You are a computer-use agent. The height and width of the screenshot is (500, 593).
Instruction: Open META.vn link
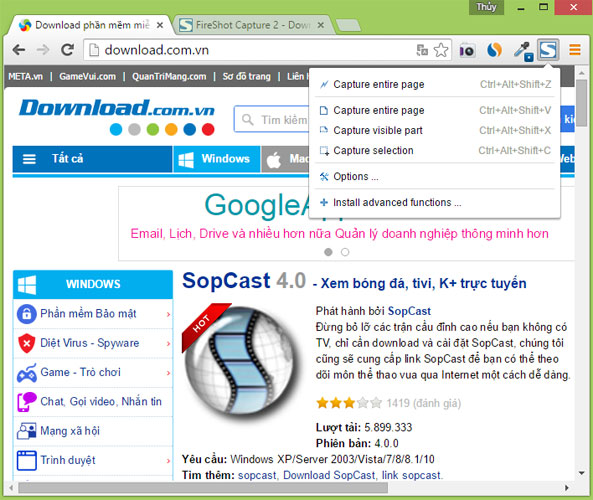25,76
